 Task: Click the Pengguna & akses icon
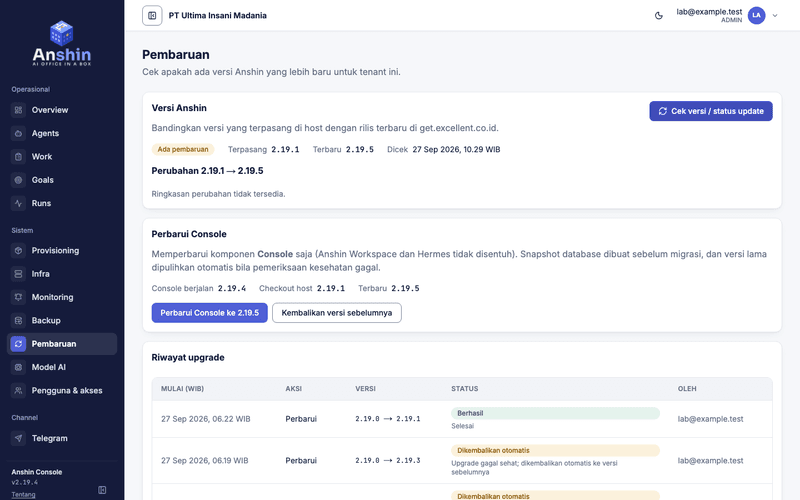click(x=18, y=390)
